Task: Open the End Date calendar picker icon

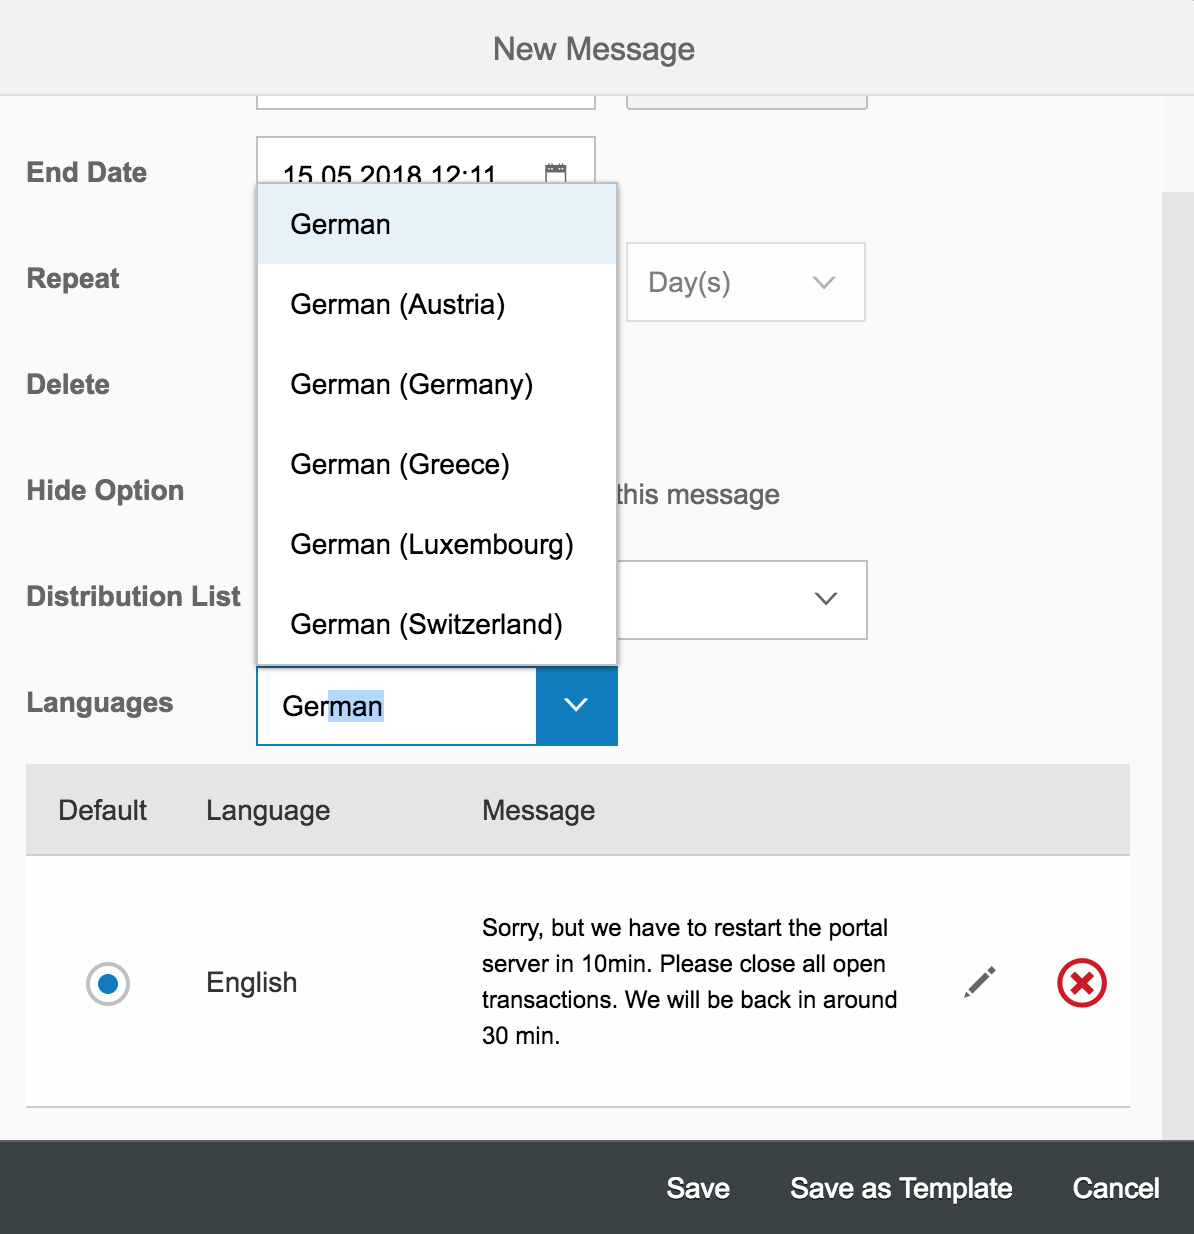Action: 556,172
